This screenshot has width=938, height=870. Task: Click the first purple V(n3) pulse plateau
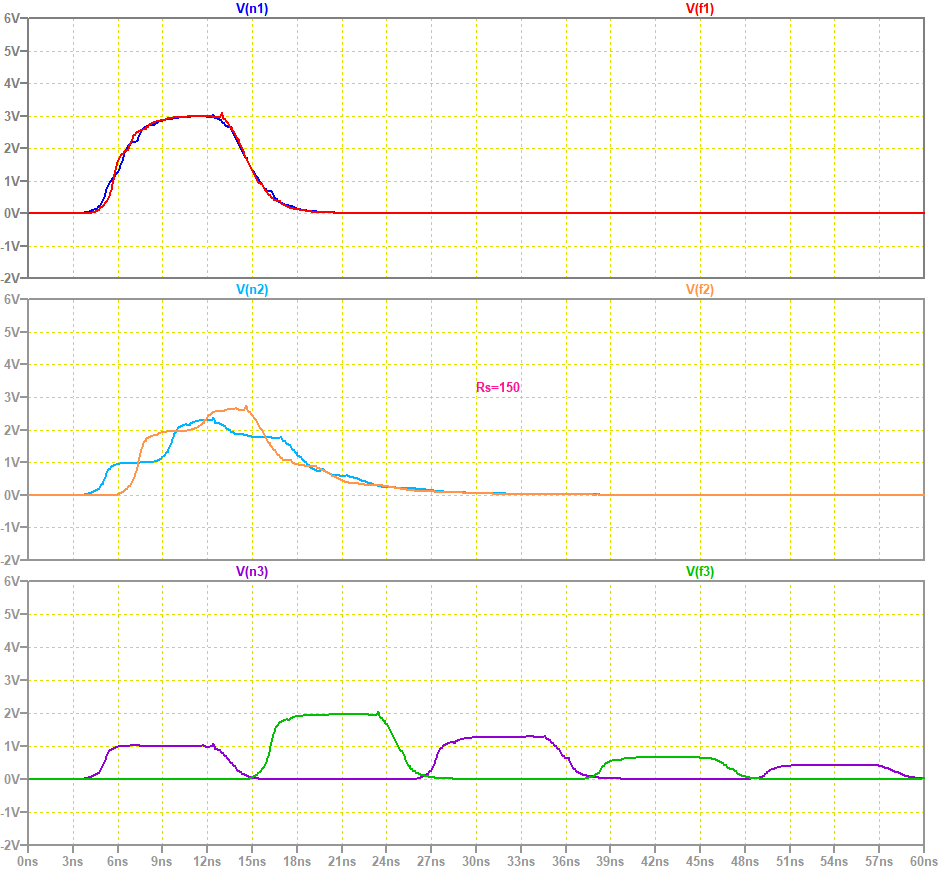[x=160, y=746]
